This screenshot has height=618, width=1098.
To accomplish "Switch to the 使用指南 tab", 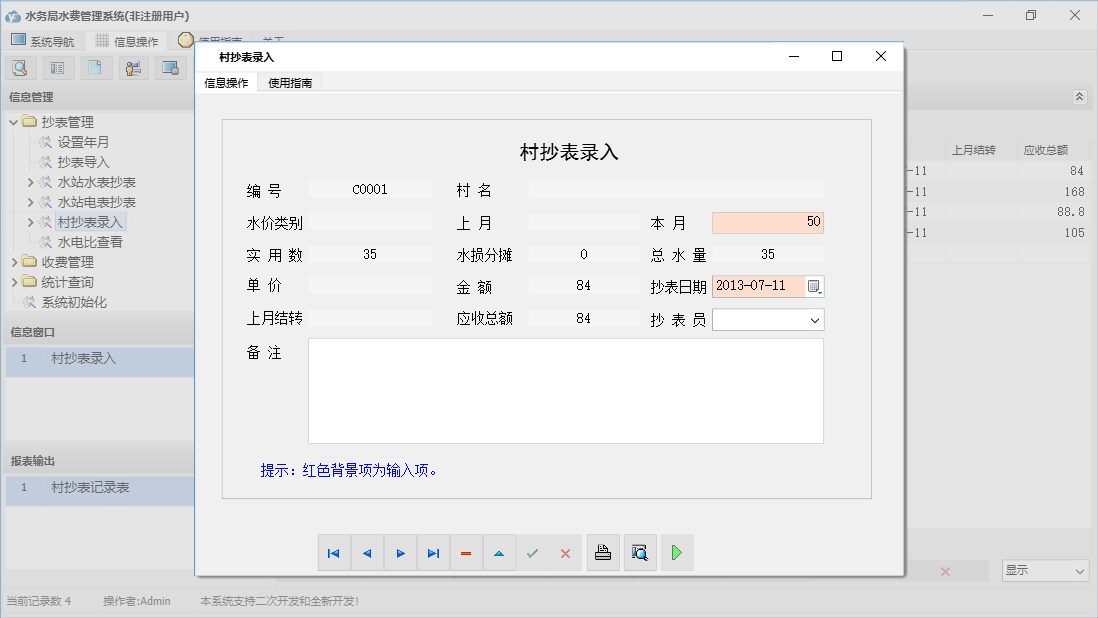I will tap(289, 82).
